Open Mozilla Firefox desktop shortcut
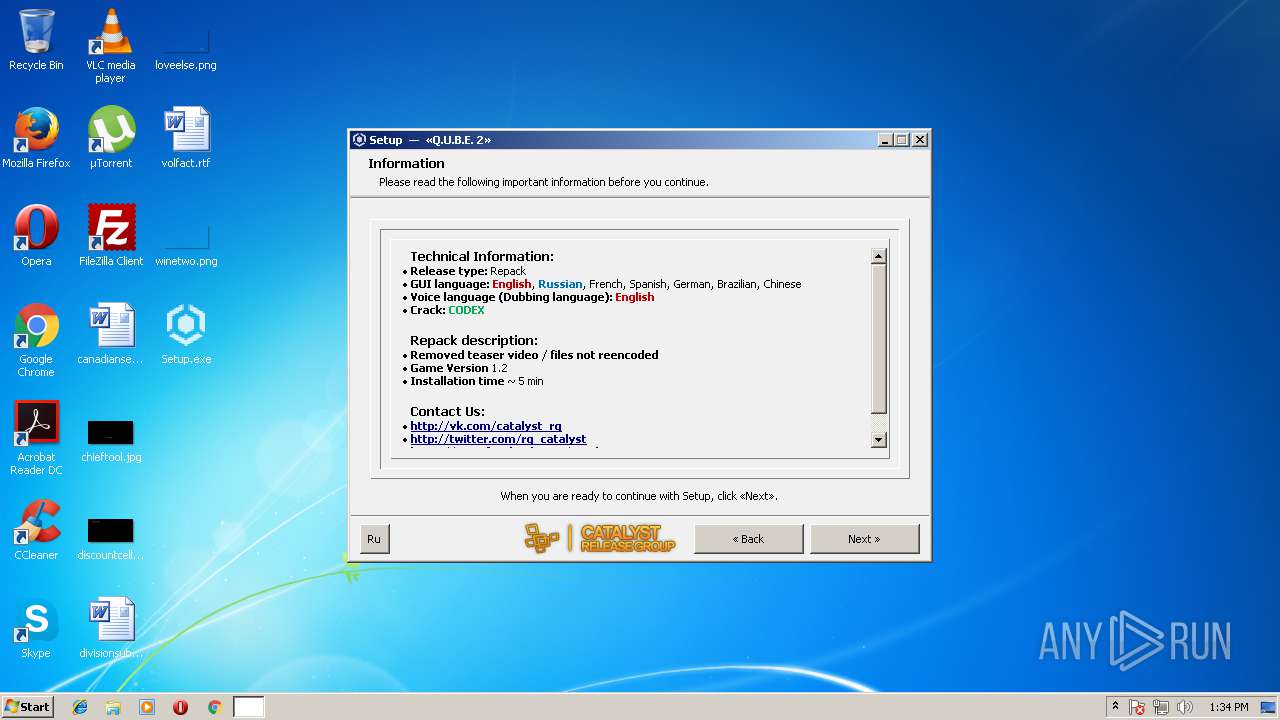 (x=36, y=138)
